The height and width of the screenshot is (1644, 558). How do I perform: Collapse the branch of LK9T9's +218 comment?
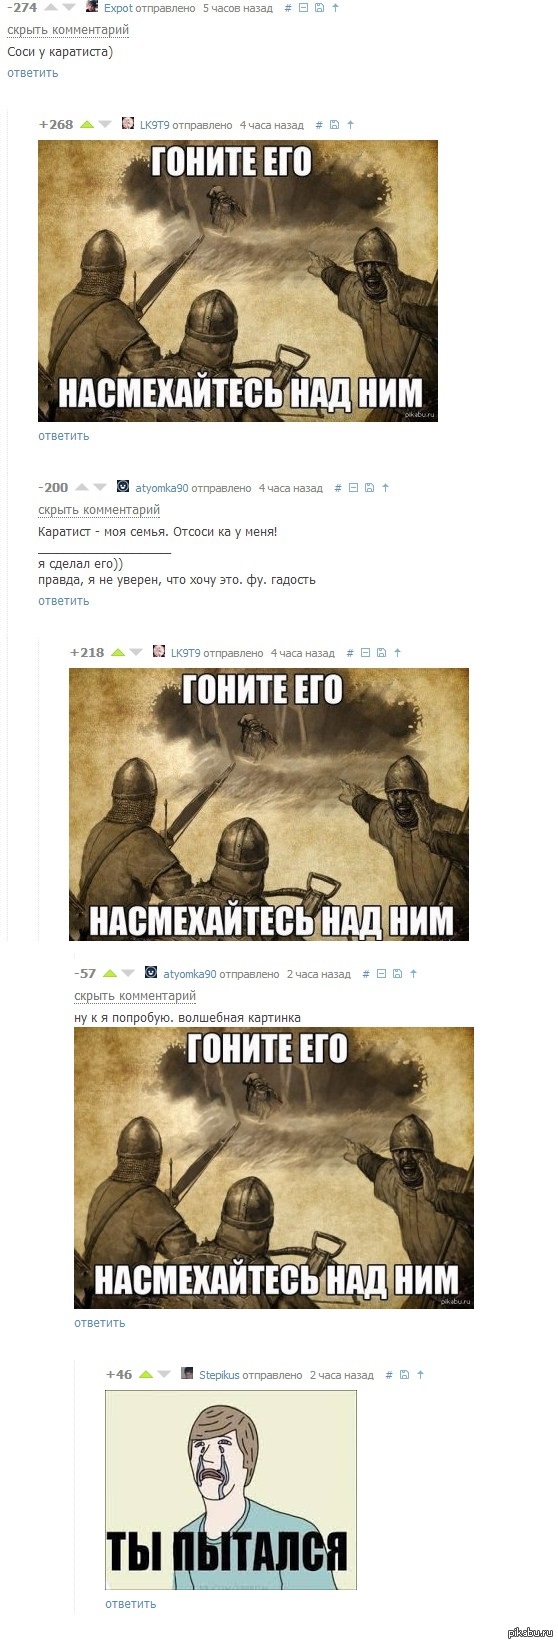(365, 653)
